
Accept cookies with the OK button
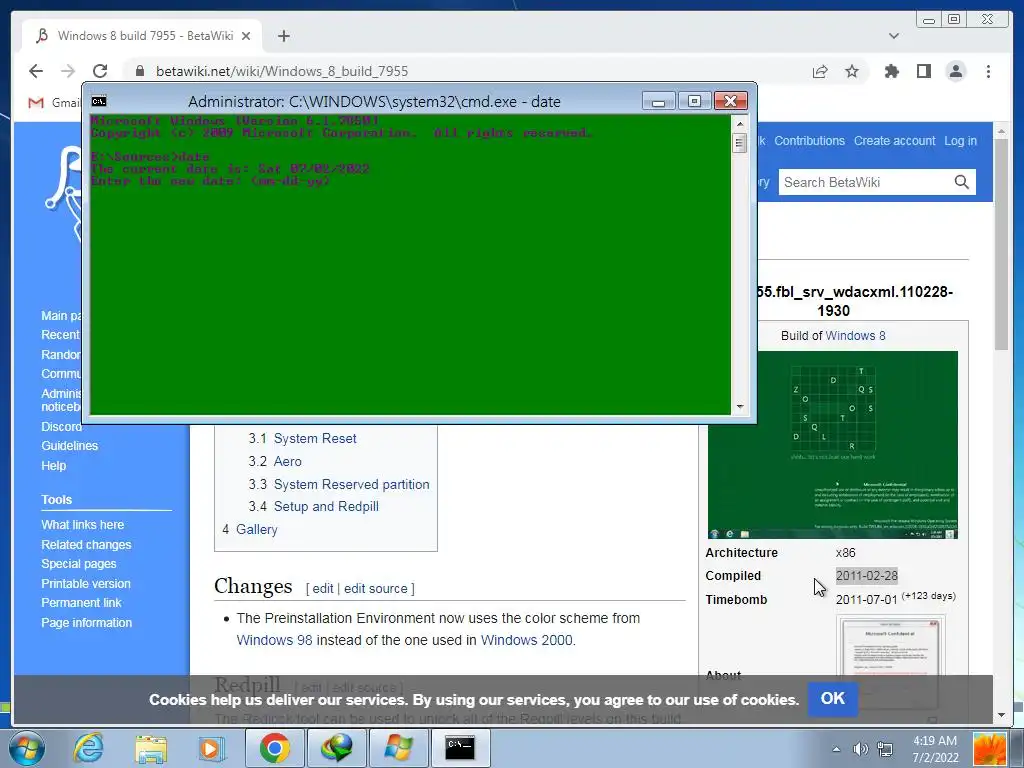[x=833, y=699]
